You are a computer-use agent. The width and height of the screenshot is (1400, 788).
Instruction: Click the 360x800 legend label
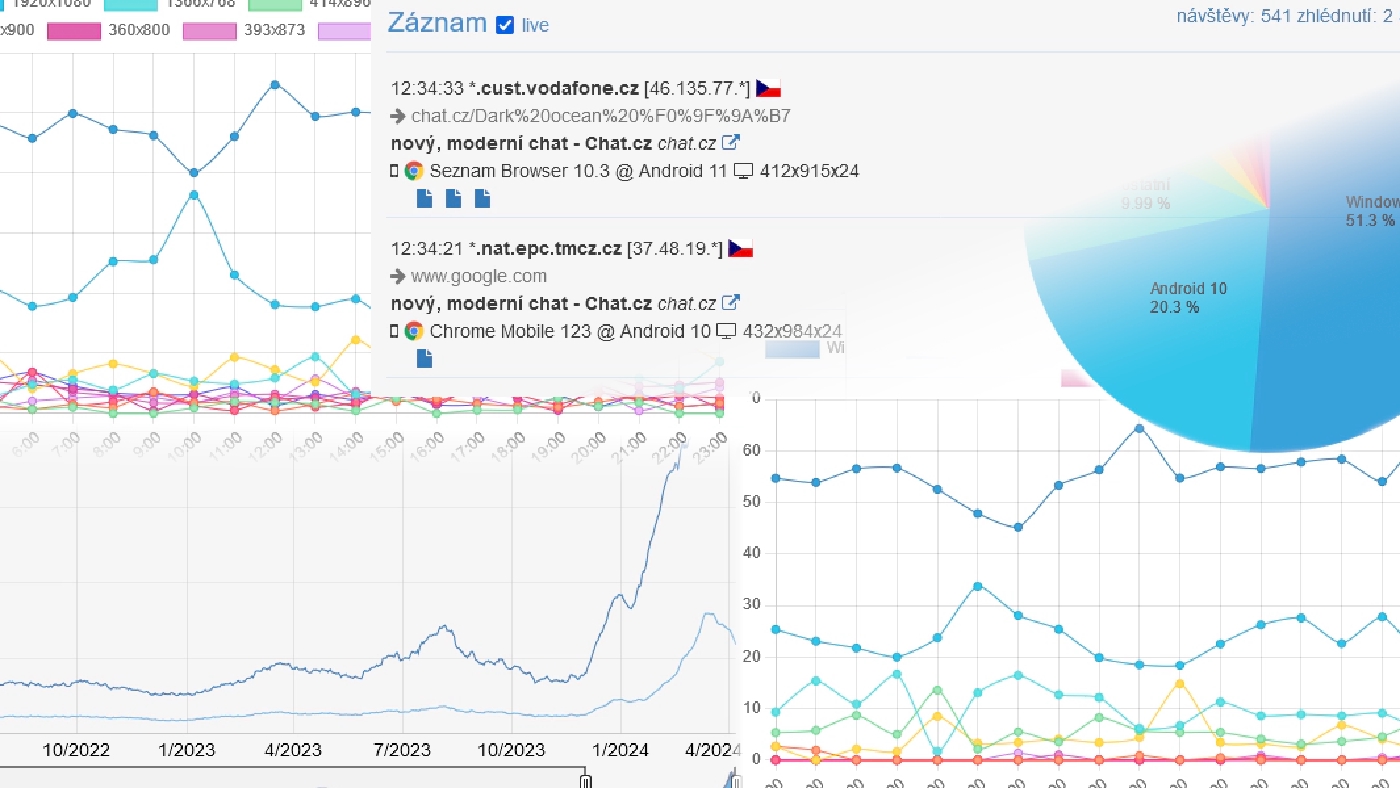139,30
